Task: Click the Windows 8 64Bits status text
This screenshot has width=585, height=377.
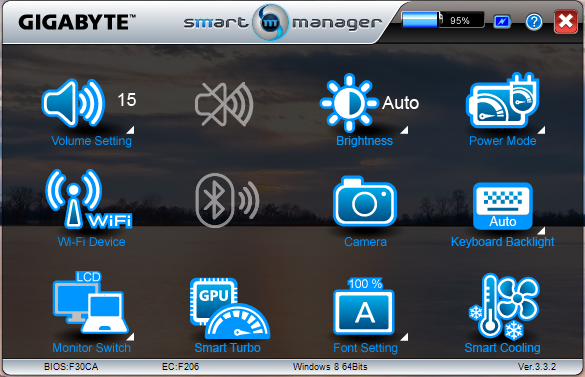Action: 330,367
